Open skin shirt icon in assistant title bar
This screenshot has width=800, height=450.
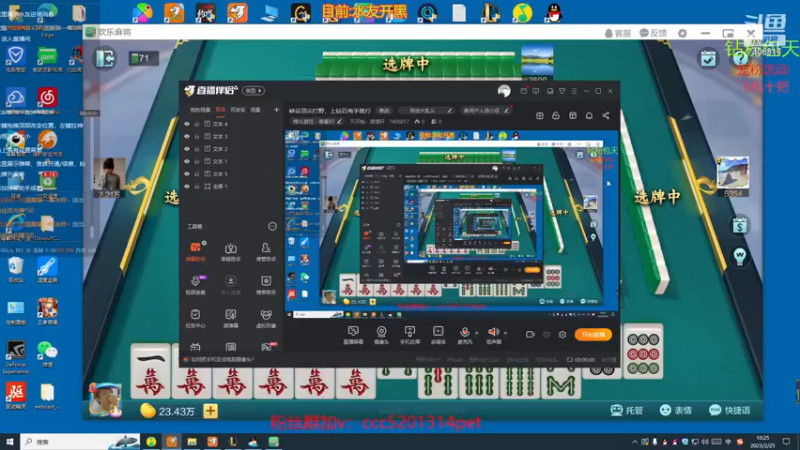pyautogui.click(x=562, y=91)
